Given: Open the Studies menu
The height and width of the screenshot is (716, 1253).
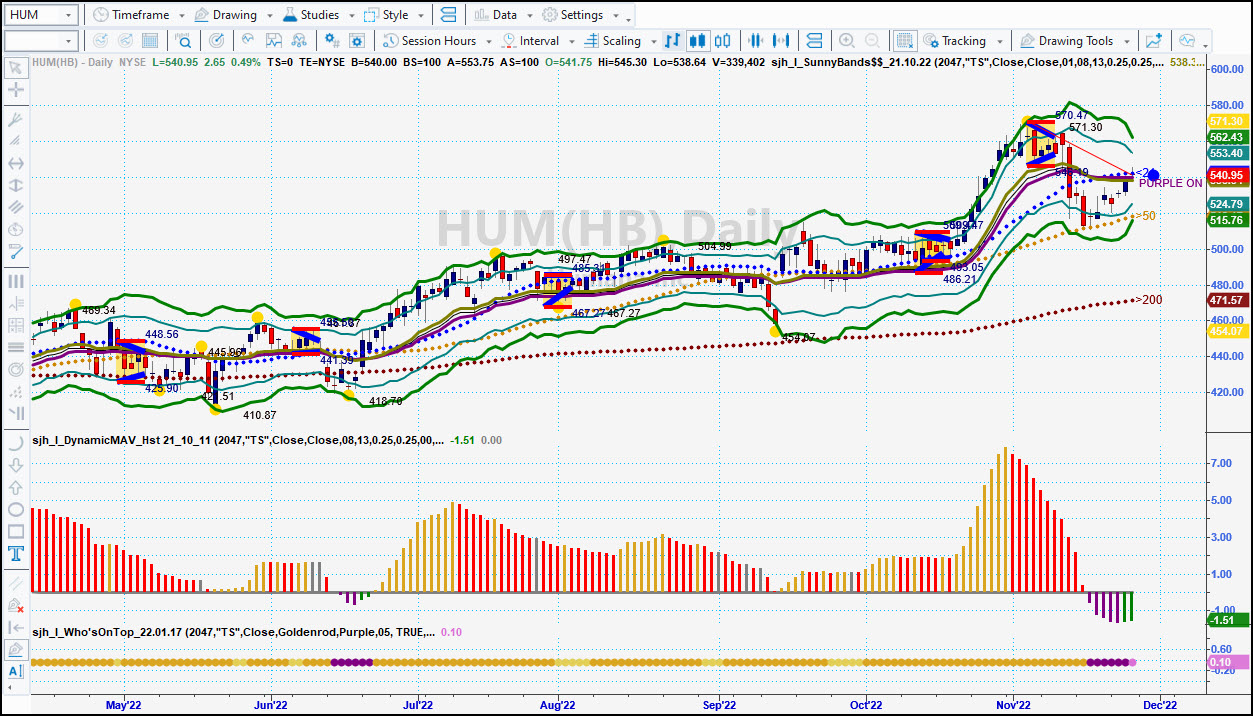Looking at the screenshot, I should [317, 15].
